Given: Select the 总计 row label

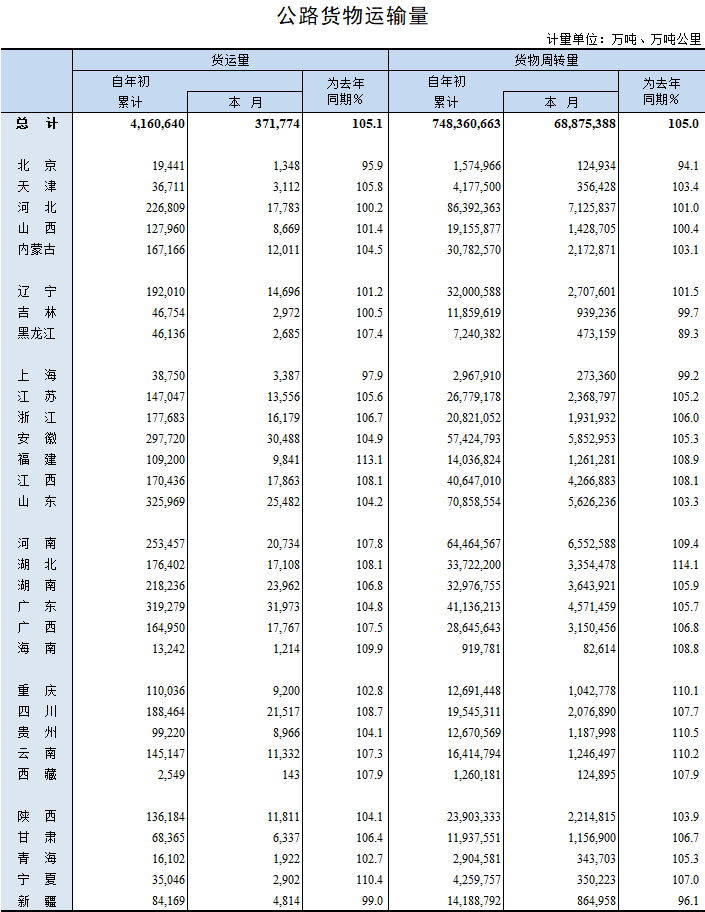Looking at the screenshot, I should 37,123.
